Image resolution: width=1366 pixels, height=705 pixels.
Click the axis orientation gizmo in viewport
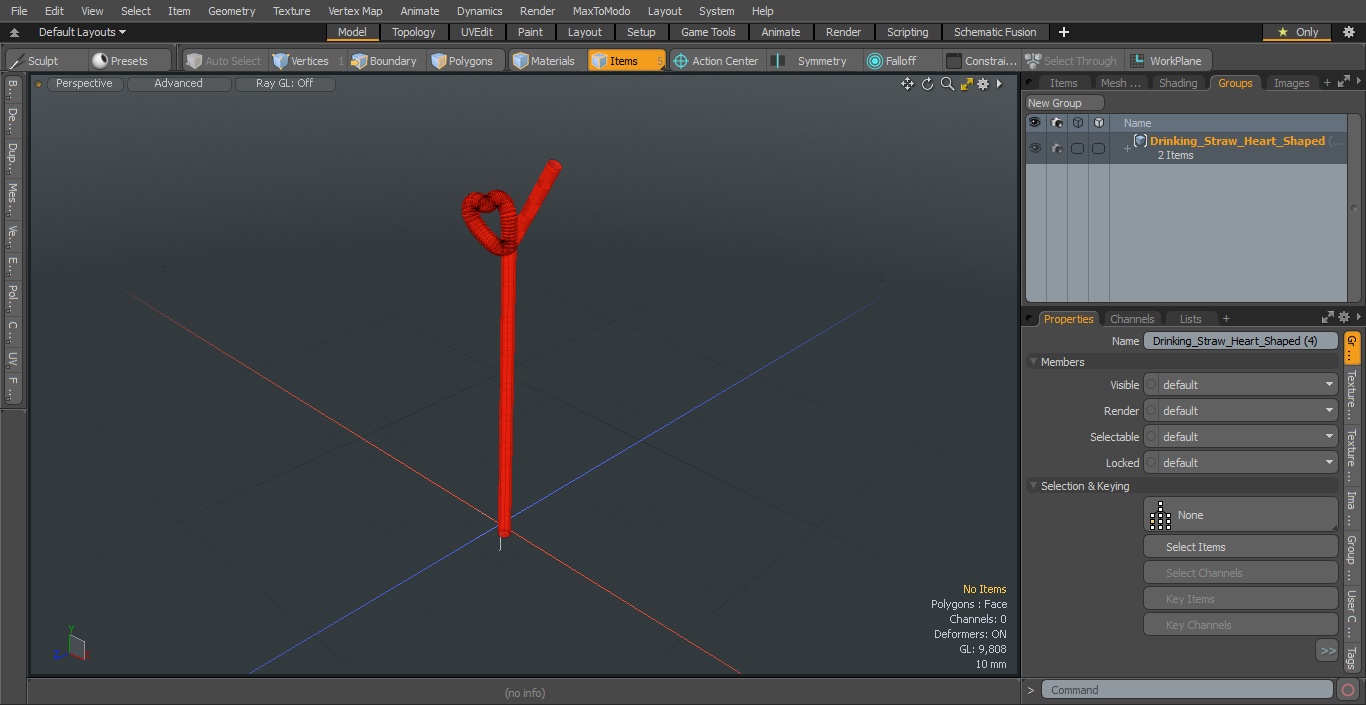tap(71, 645)
